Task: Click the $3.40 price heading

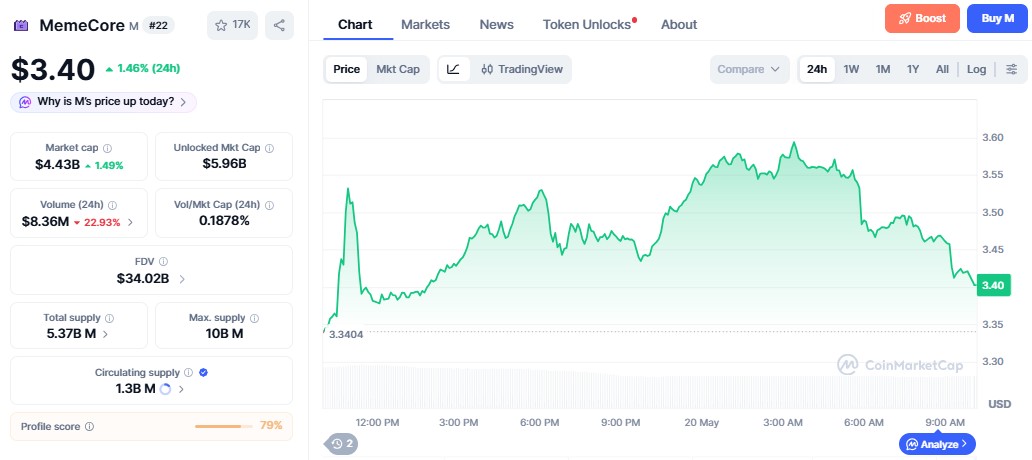Action: tap(53, 69)
